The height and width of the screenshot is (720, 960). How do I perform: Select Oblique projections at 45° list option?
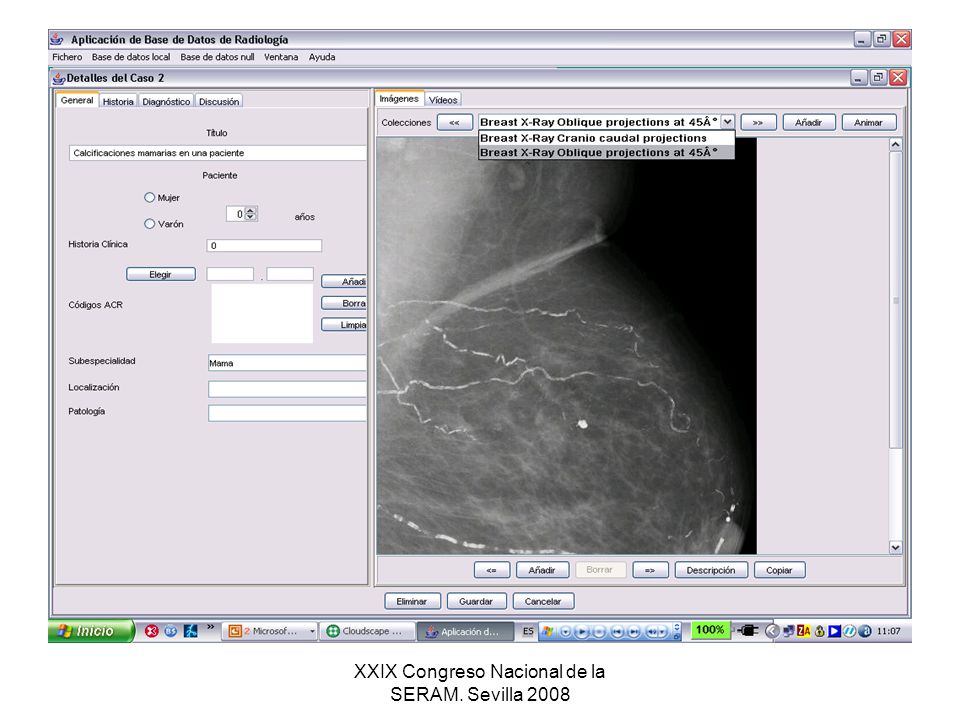tap(606, 152)
